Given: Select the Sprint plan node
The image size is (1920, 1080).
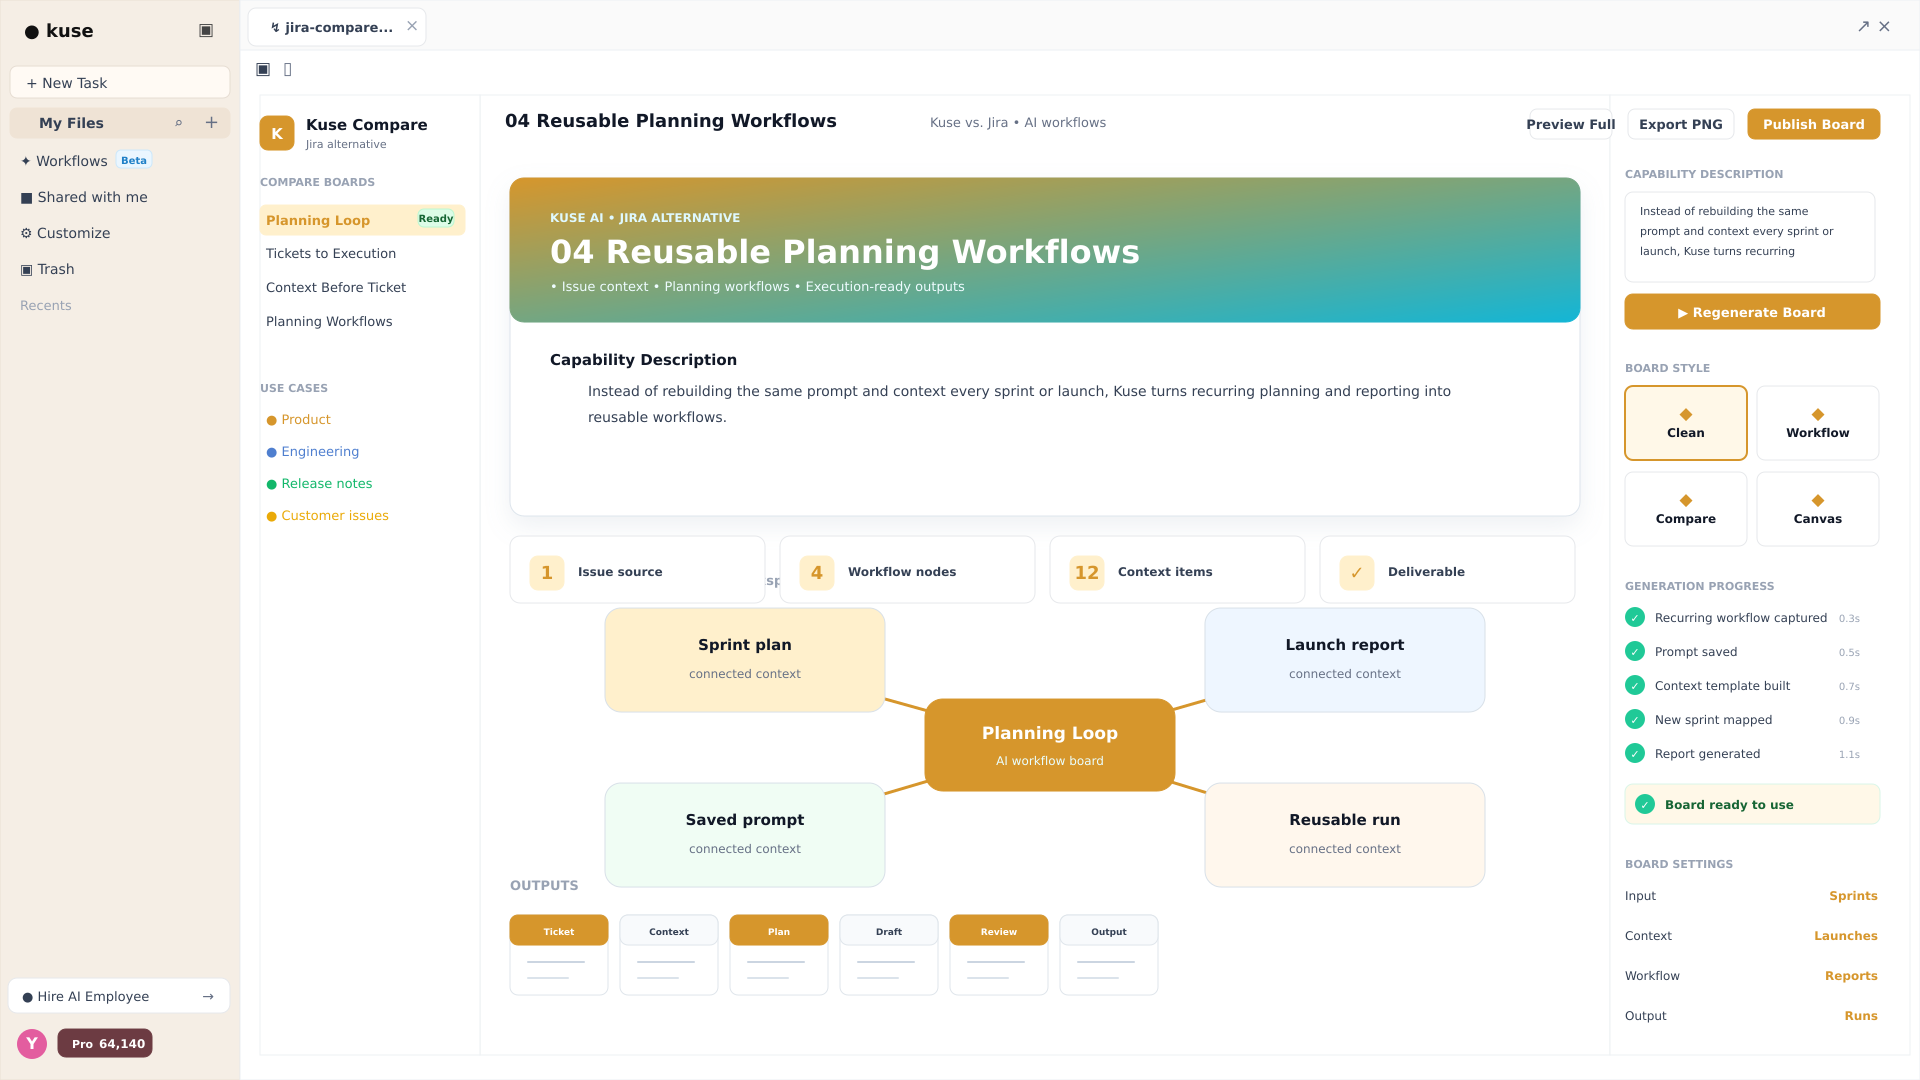Looking at the screenshot, I should (x=745, y=660).
